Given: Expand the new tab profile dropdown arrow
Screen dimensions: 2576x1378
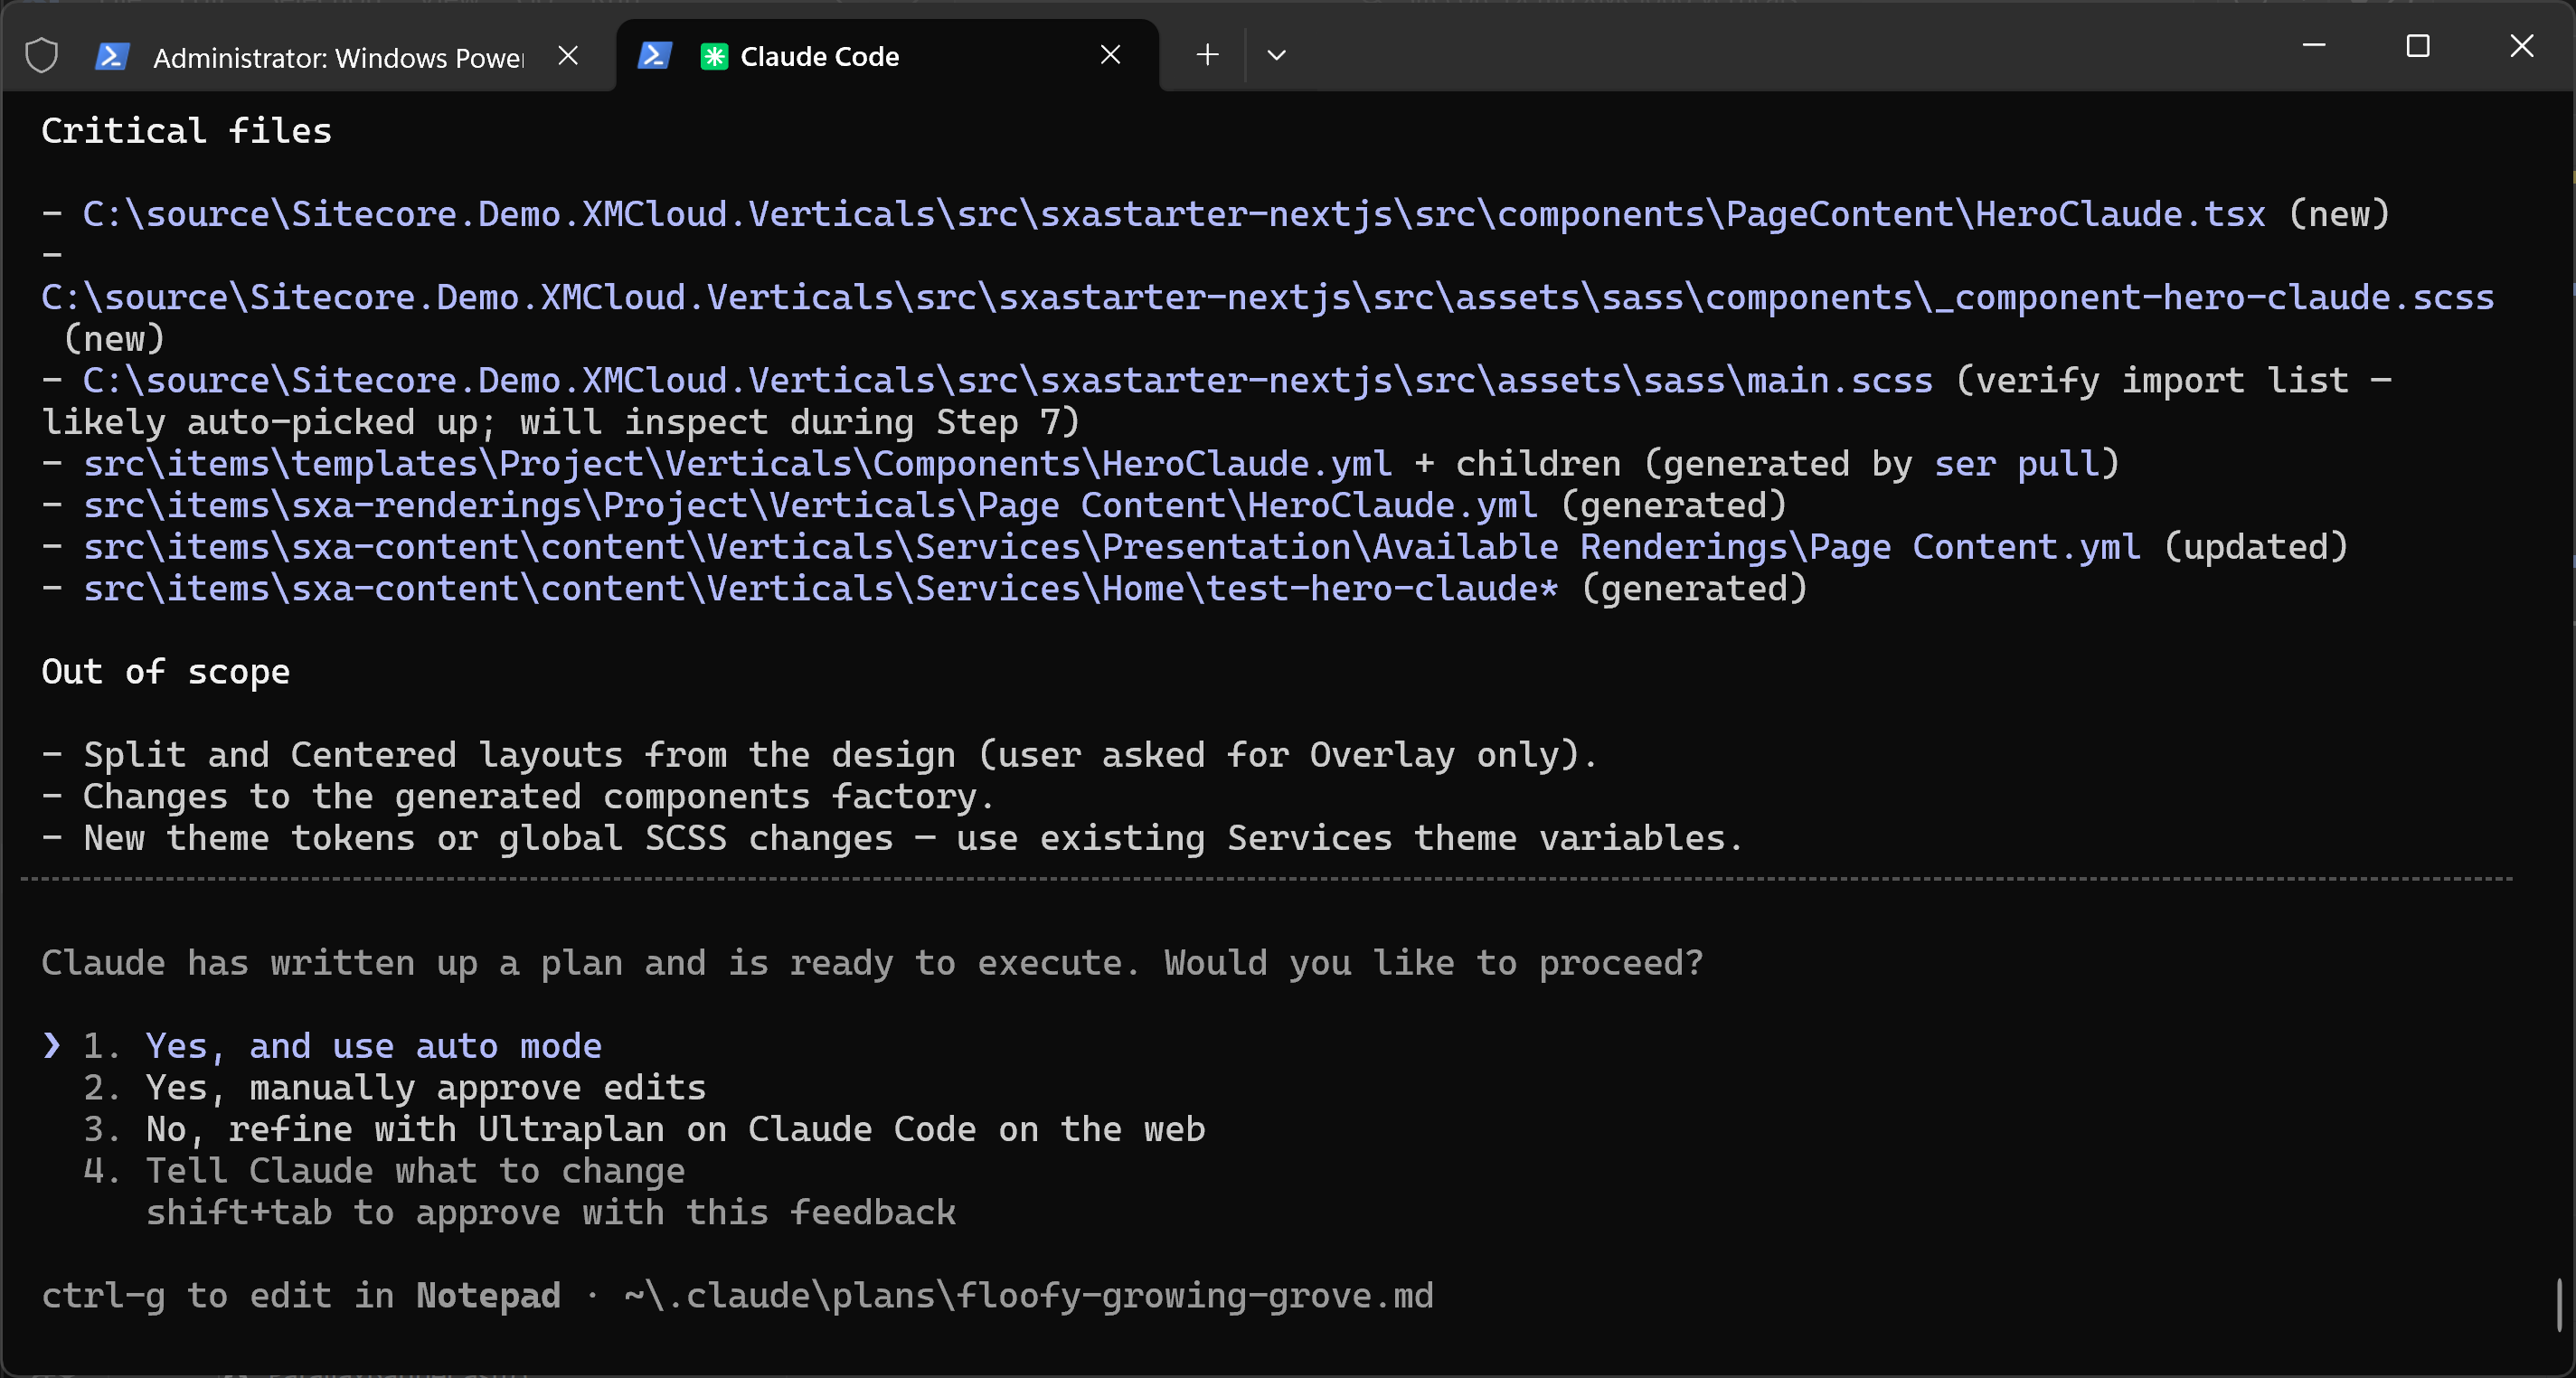Looking at the screenshot, I should click(1276, 55).
